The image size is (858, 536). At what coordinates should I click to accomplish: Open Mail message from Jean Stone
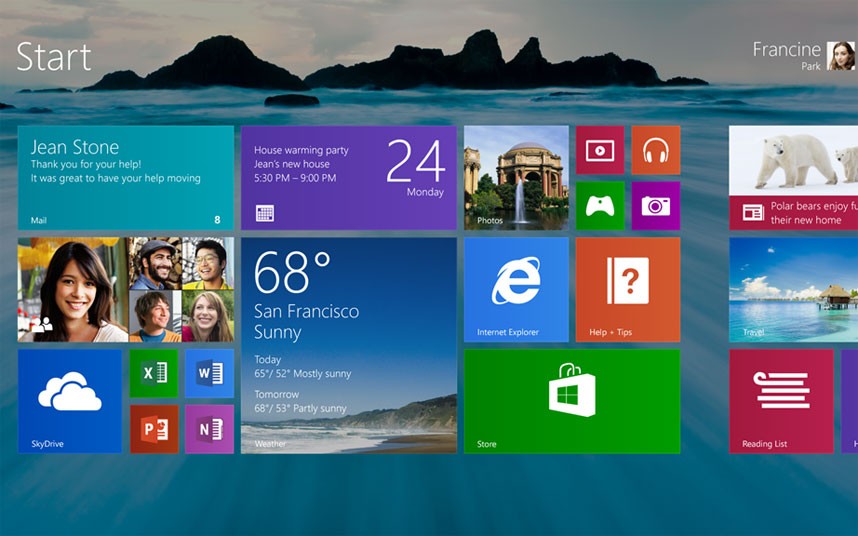pyautogui.click(x=126, y=177)
